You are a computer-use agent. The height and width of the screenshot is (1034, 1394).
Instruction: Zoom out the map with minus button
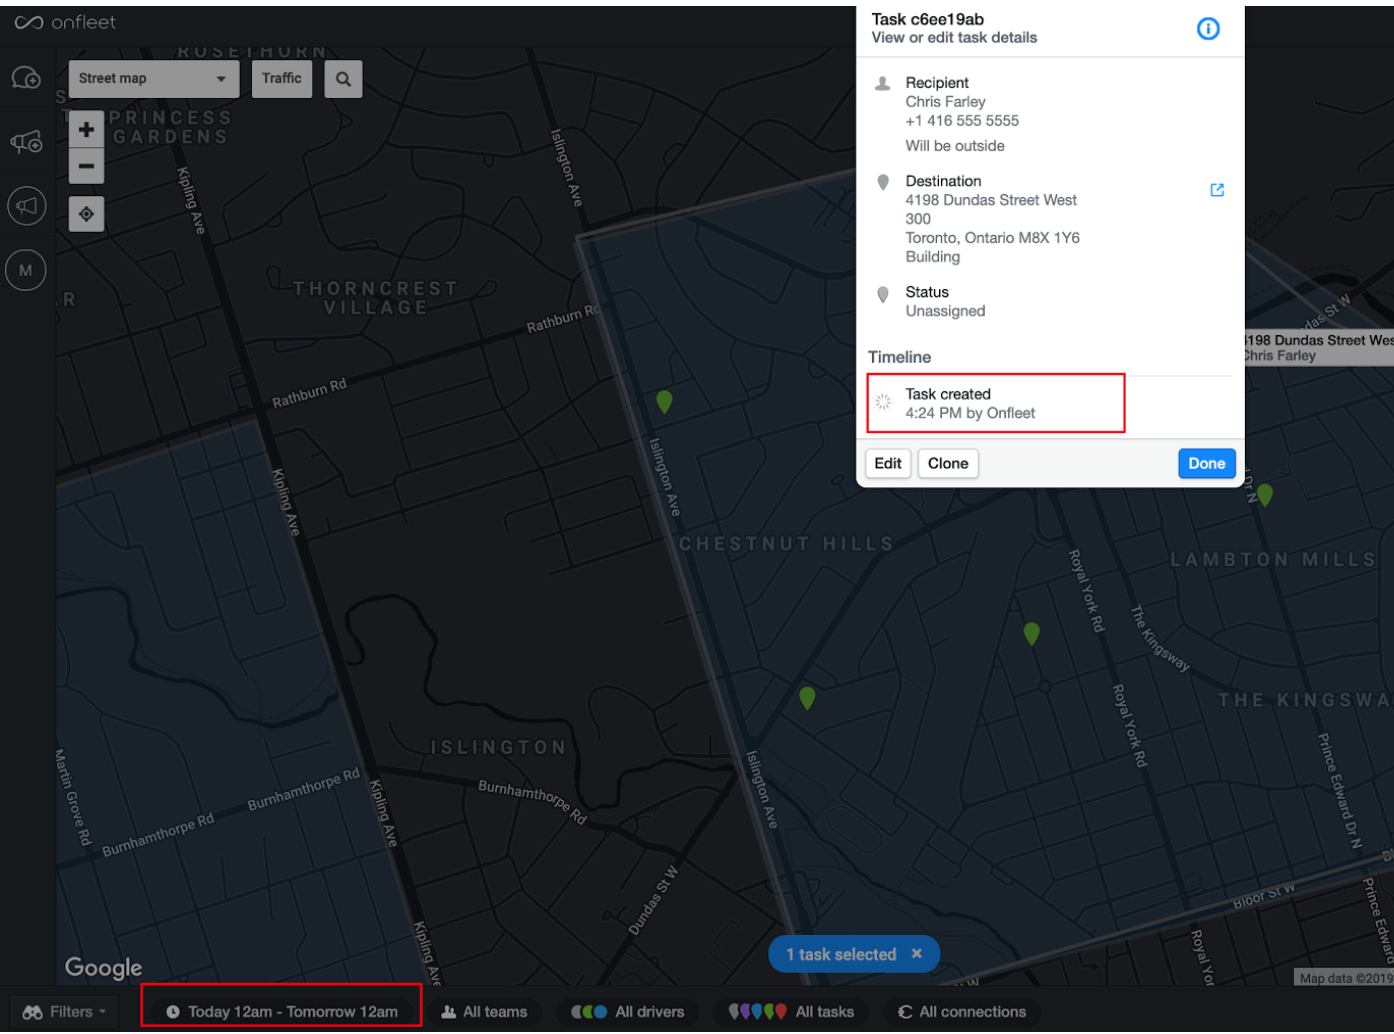tap(87, 166)
